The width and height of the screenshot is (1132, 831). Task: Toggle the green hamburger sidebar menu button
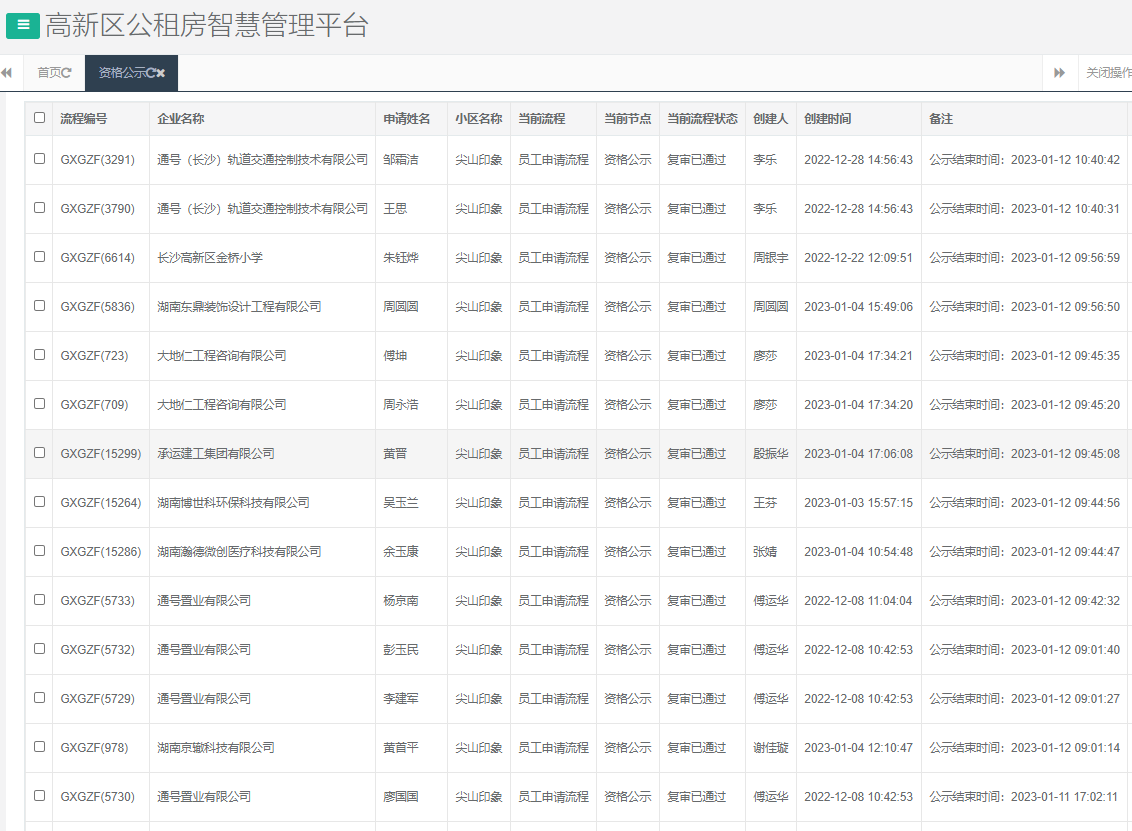click(23, 26)
